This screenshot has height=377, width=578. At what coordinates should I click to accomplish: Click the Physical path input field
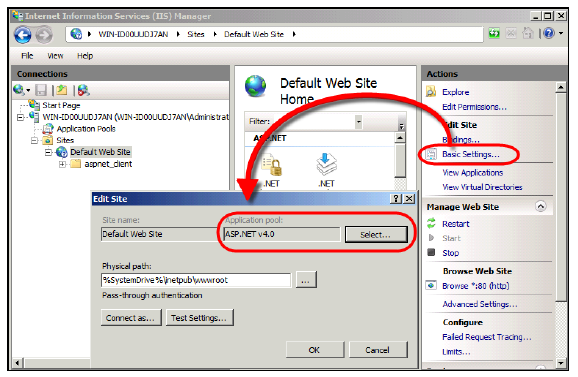pyautogui.click(x=196, y=280)
